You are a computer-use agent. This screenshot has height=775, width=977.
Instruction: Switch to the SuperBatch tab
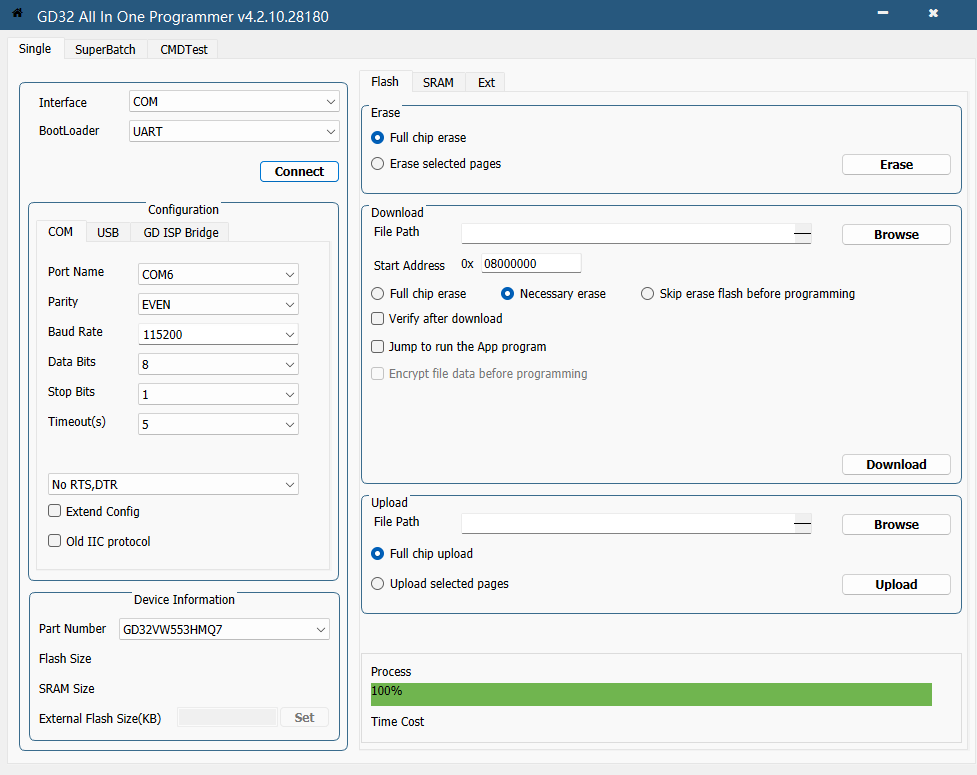(105, 50)
